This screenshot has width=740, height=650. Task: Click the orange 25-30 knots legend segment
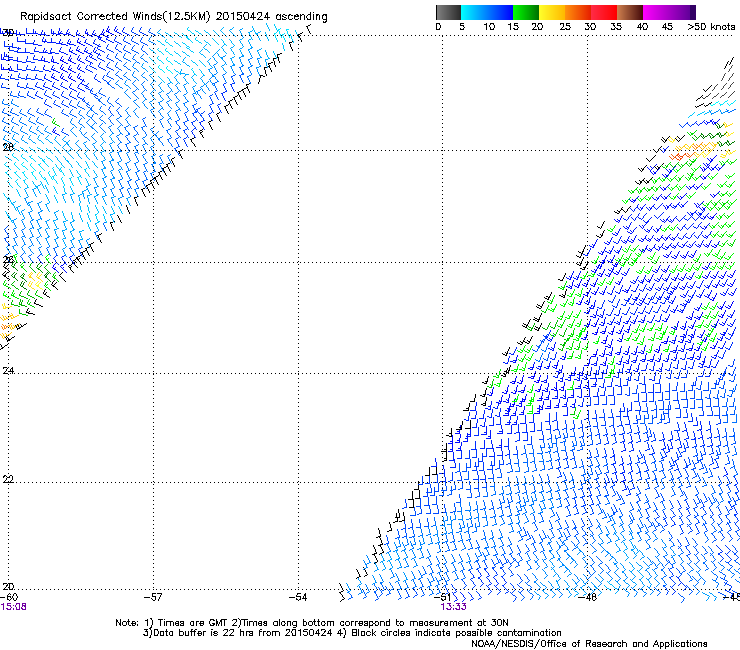point(578,12)
